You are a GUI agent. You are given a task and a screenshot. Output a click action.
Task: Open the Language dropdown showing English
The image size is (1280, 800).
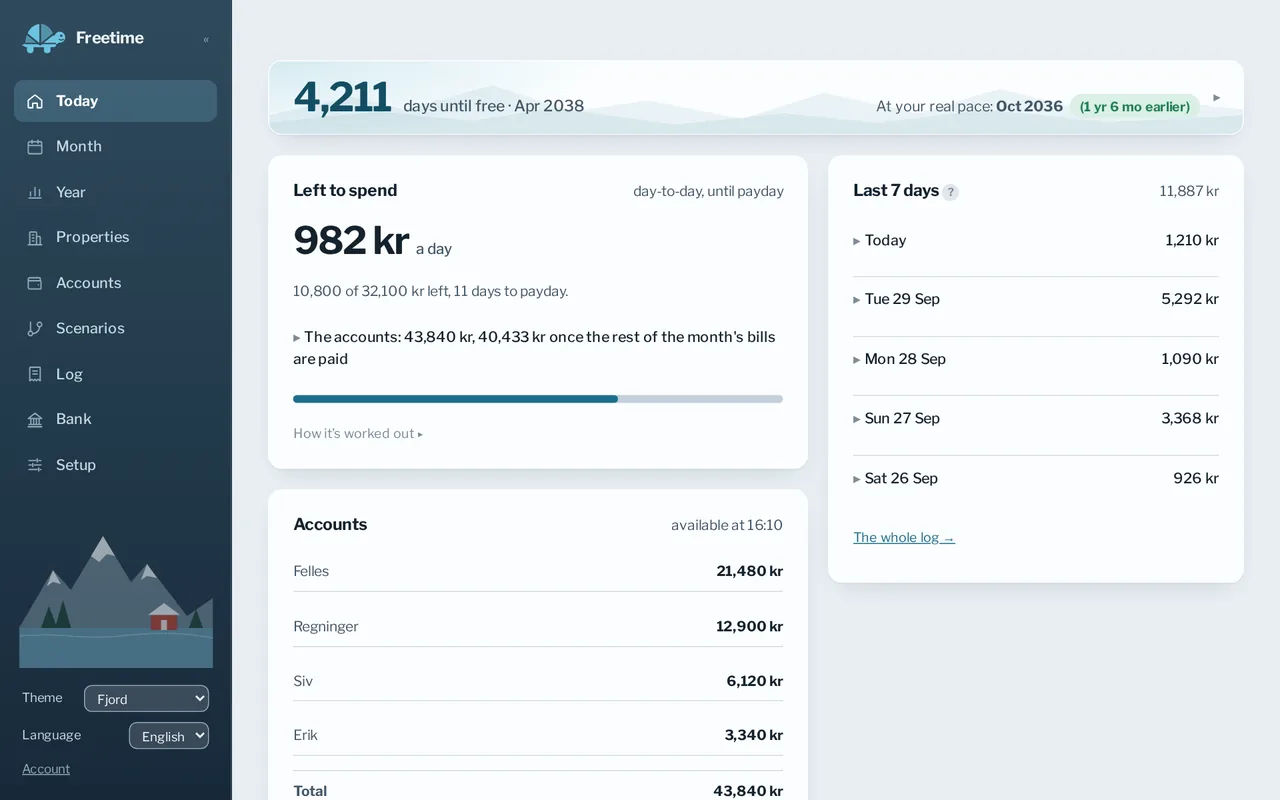pyautogui.click(x=169, y=736)
